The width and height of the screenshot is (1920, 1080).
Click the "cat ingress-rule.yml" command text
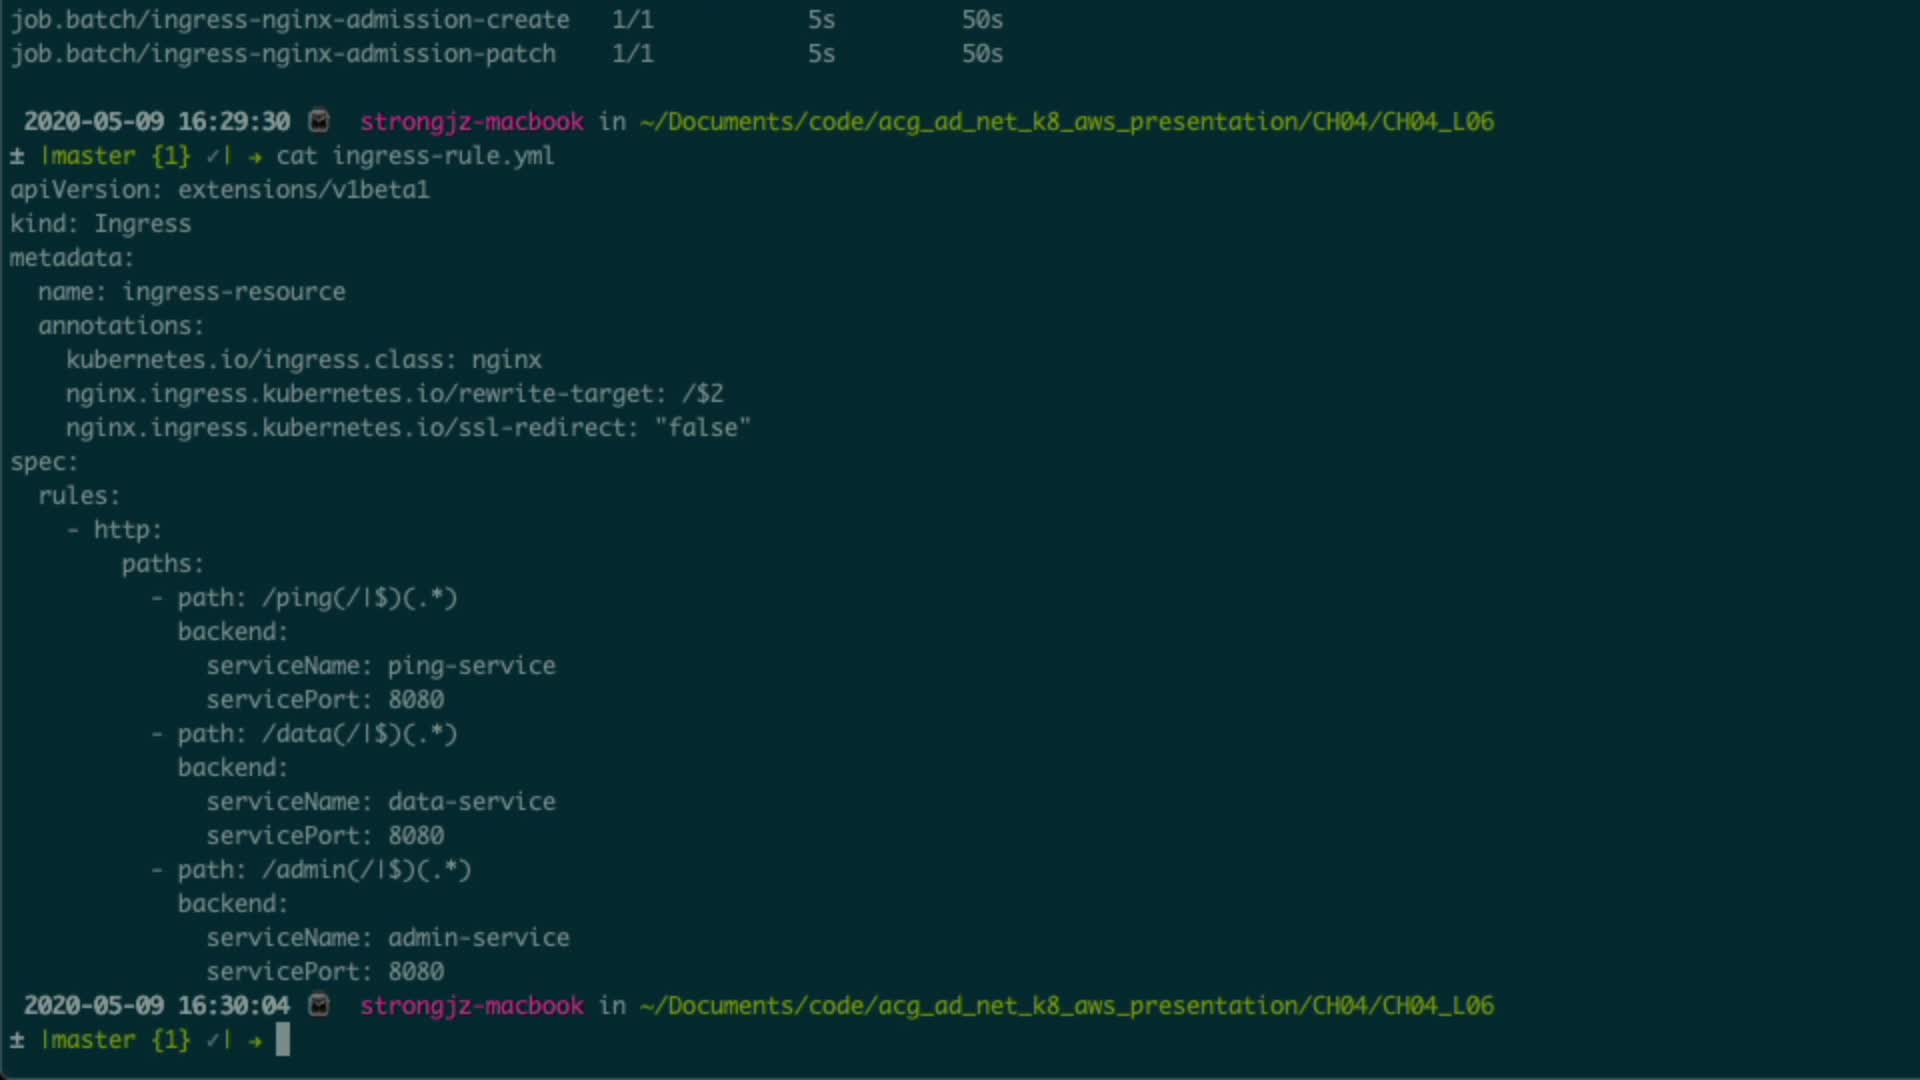click(x=415, y=156)
